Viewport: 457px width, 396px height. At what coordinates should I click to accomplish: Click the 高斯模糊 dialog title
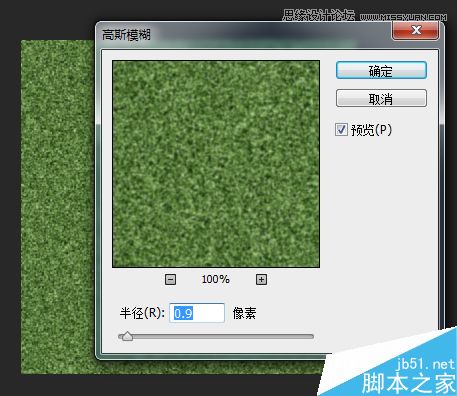coord(126,34)
